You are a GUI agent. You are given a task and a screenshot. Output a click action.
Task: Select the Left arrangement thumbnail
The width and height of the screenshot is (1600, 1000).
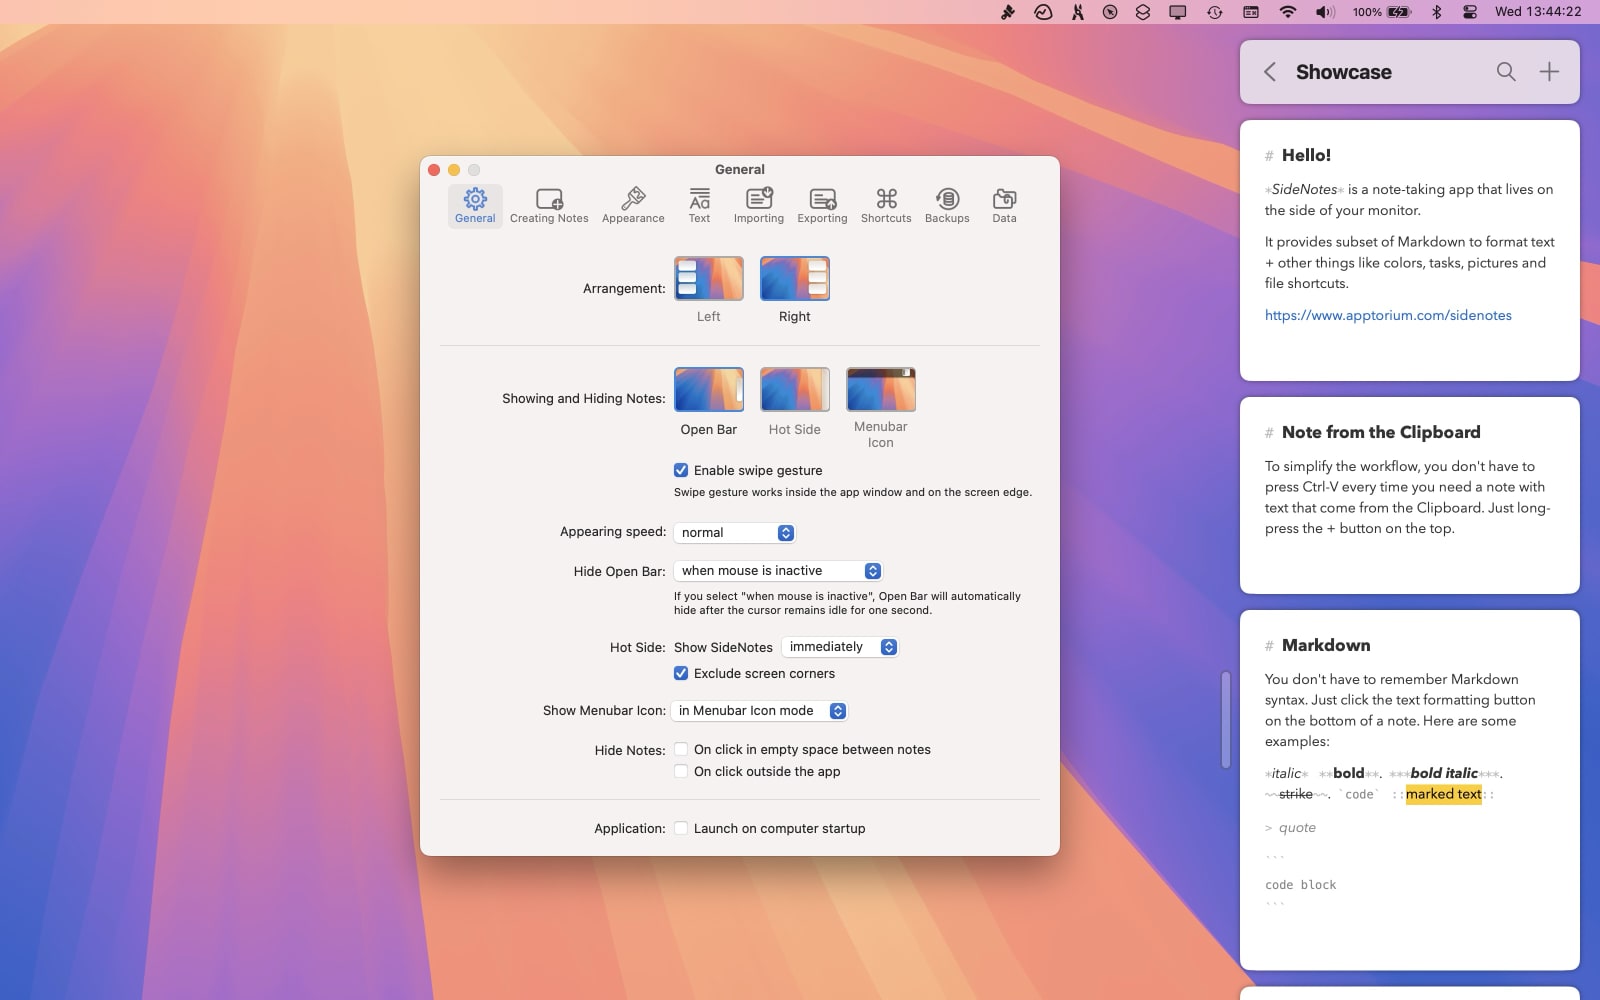point(709,279)
